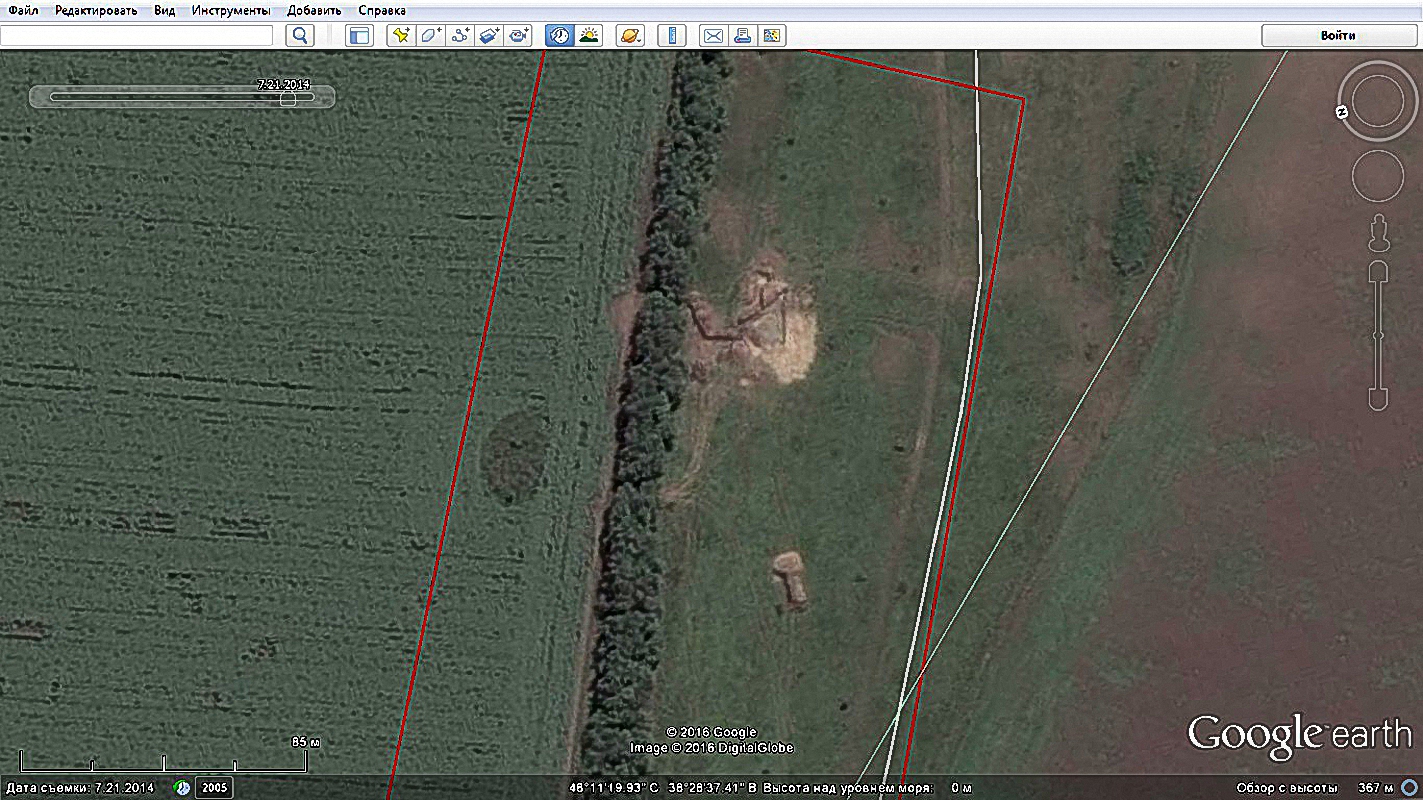This screenshot has width=1423, height=800.
Task: Click the compass north N marker
Action: (1343, 112)
